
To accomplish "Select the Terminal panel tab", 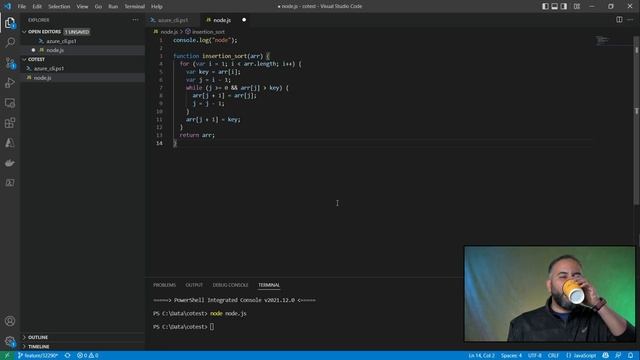I will [x=269, y=285].
